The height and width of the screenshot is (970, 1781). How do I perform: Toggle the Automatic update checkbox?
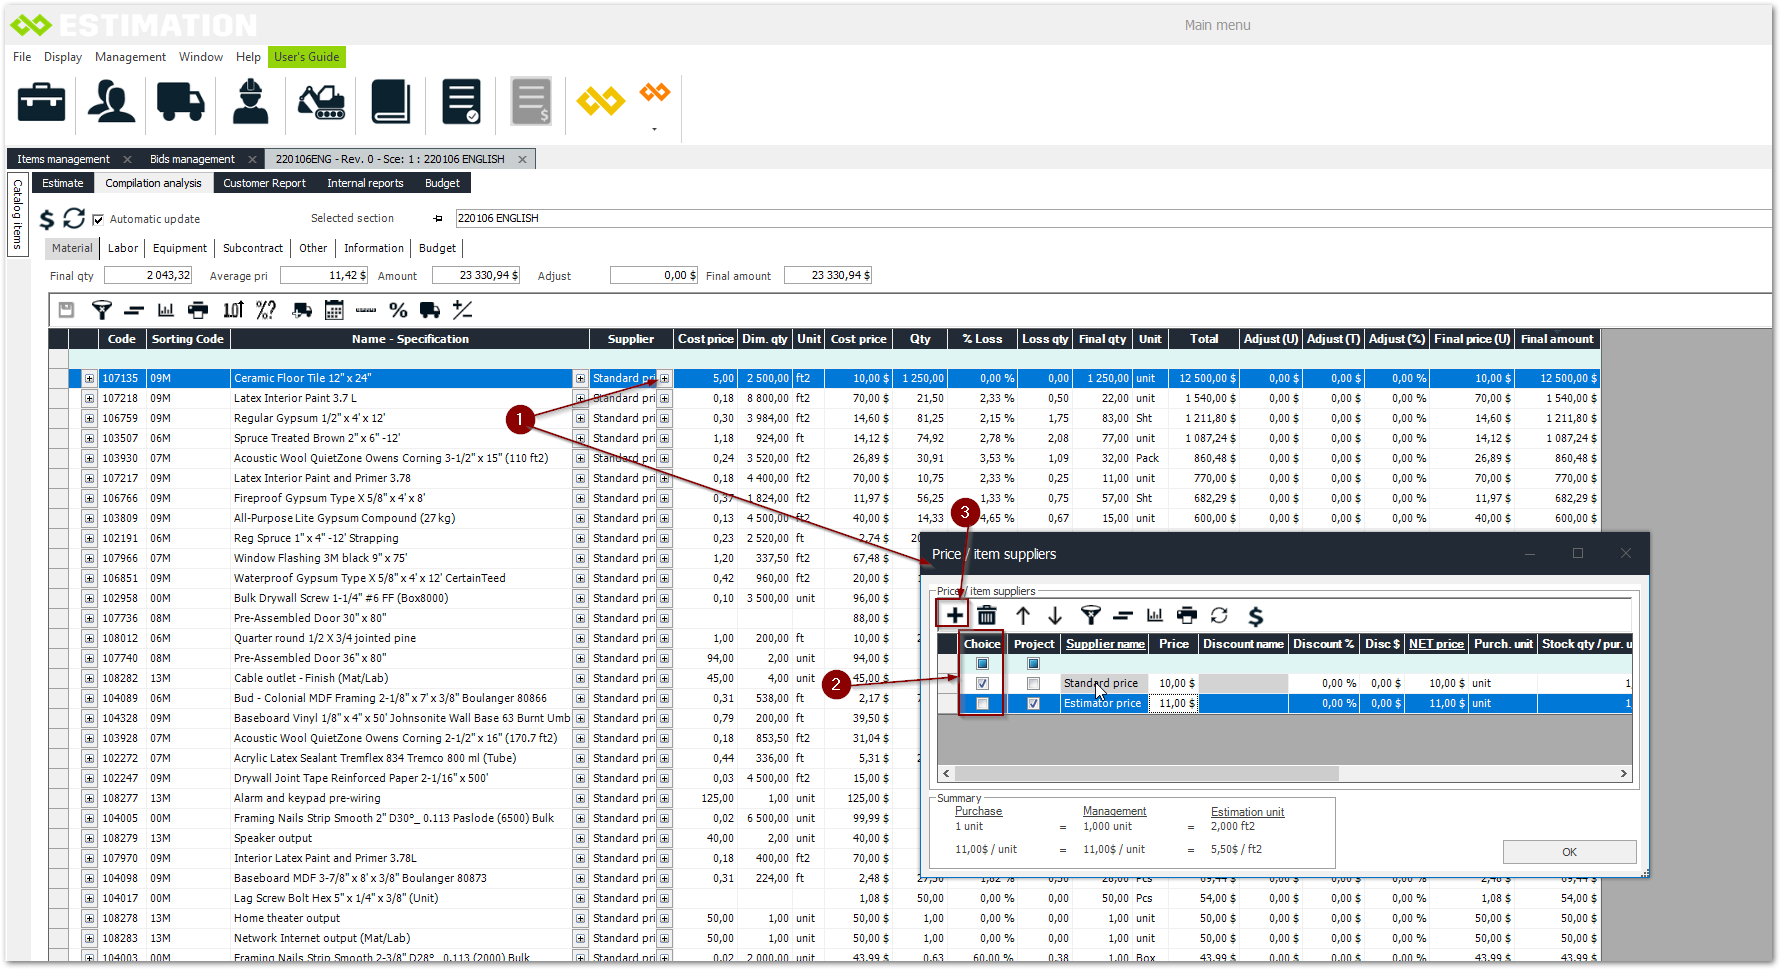98,219
